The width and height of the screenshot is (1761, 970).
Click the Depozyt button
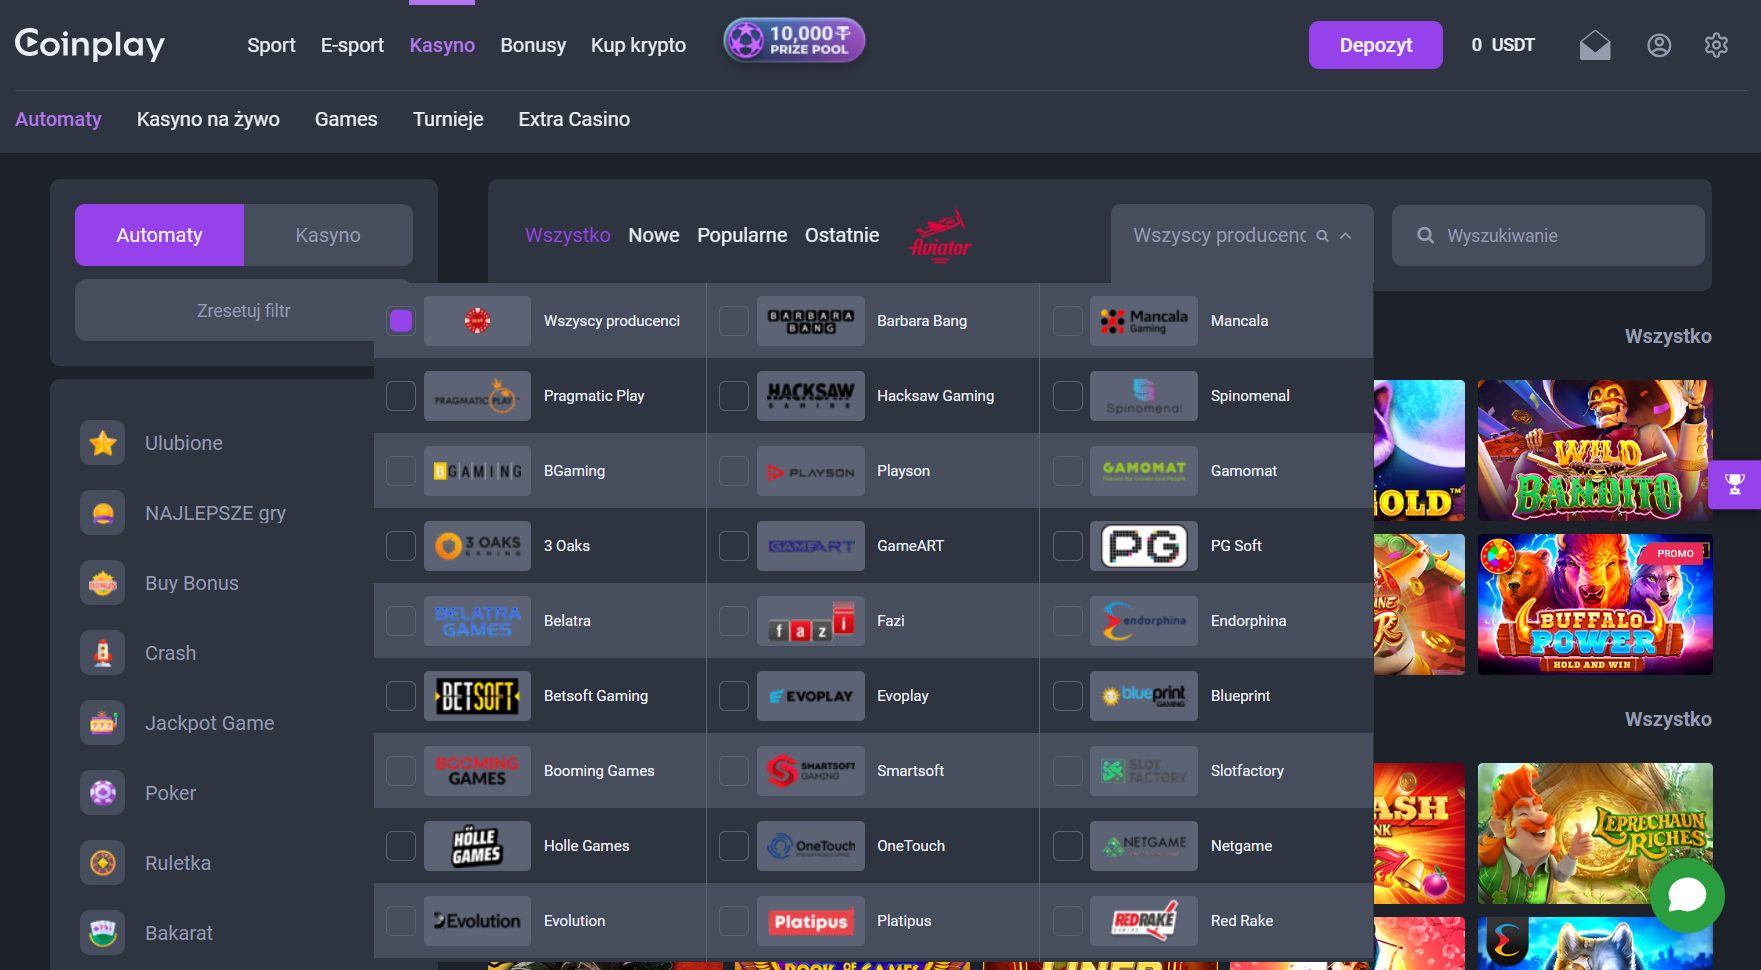[1376, 45]
